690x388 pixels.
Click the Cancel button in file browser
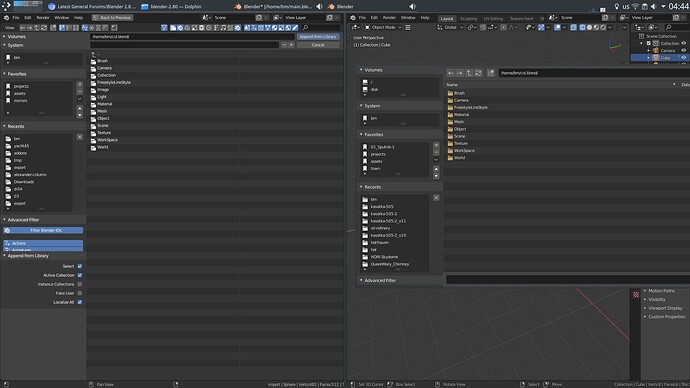pyautogui.click(x=318, y=45)
